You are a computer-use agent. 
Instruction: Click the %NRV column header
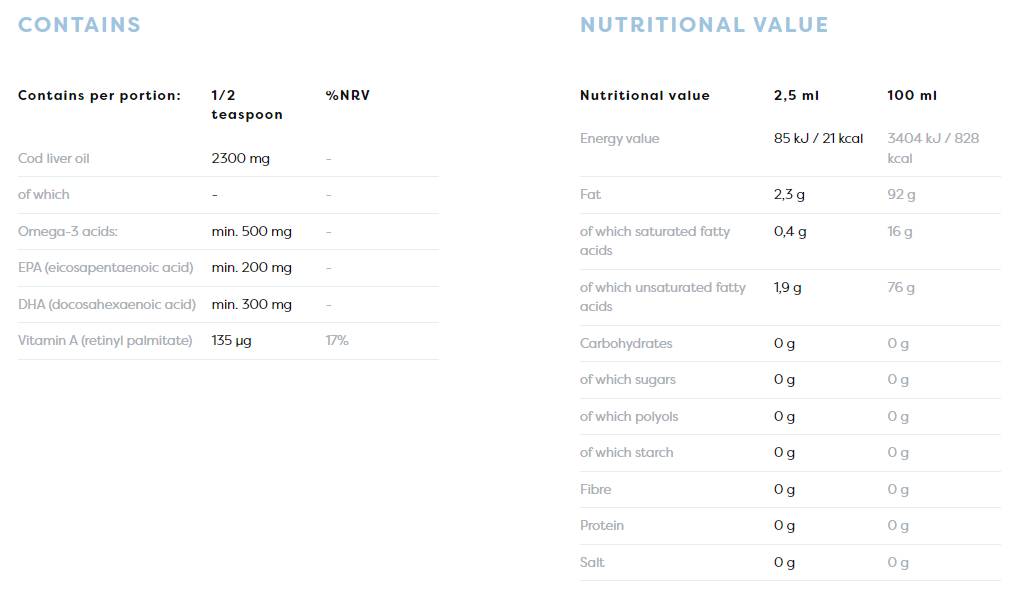(x=348, y=95)
